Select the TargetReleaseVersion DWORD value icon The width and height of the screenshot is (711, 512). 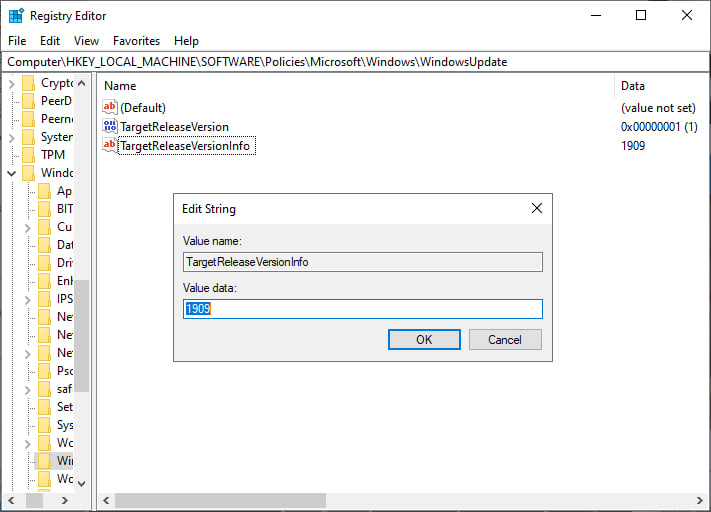coord(110,126)
